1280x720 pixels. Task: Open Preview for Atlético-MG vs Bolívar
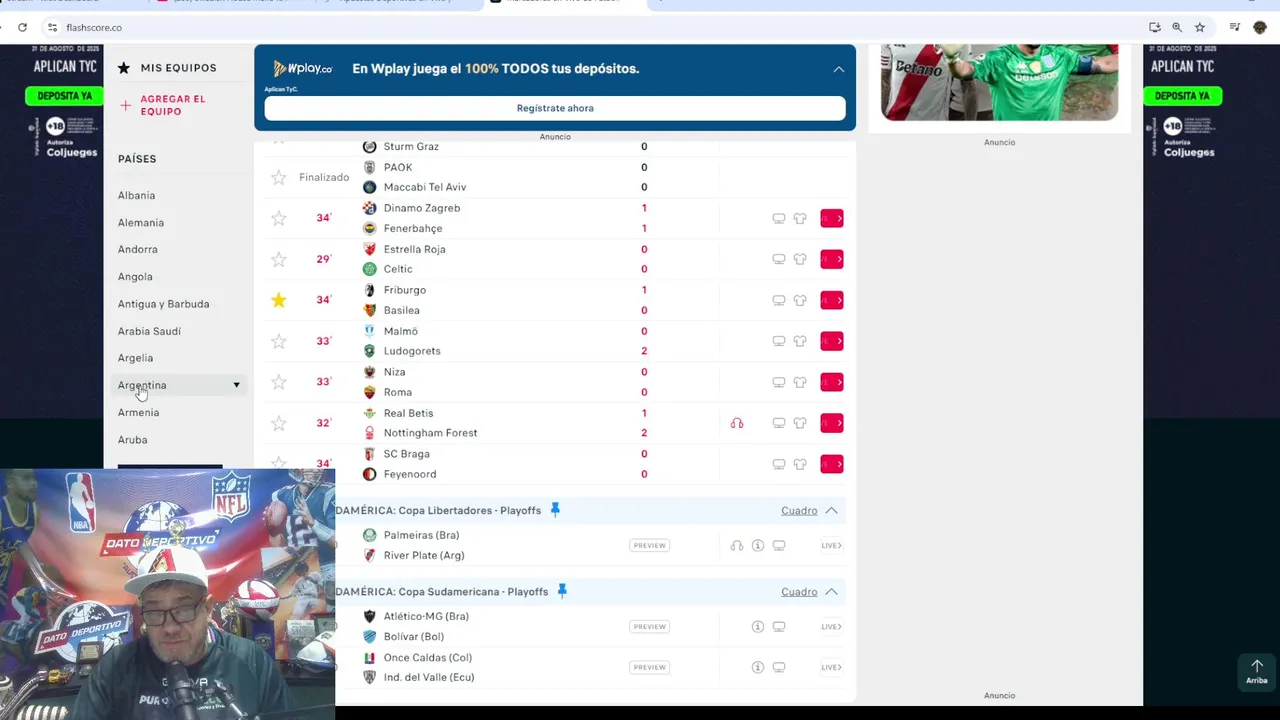[649, 627]
